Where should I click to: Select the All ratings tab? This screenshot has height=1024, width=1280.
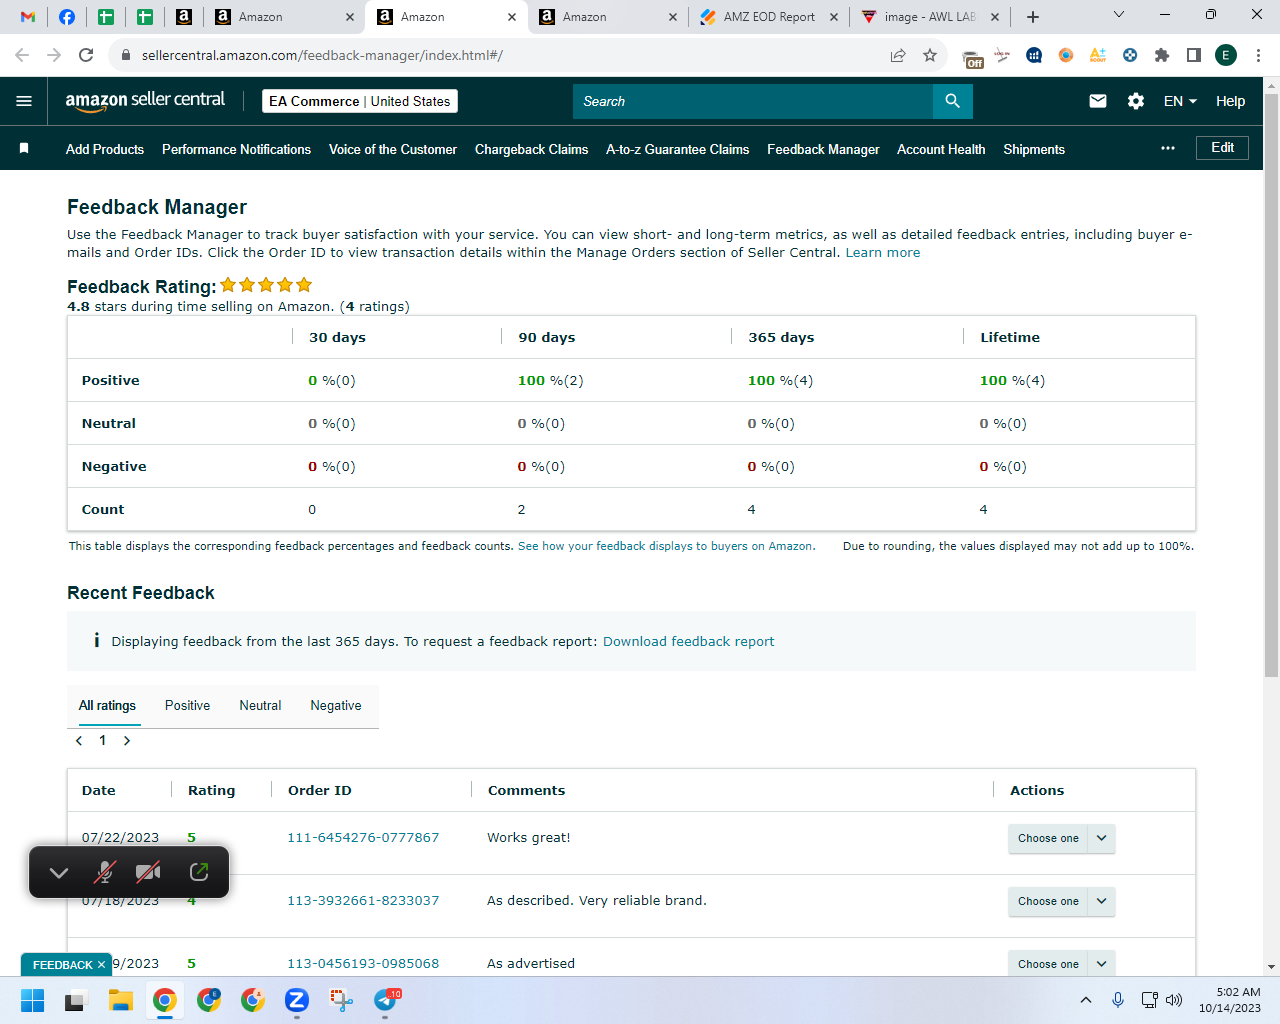tap(107, 705)
